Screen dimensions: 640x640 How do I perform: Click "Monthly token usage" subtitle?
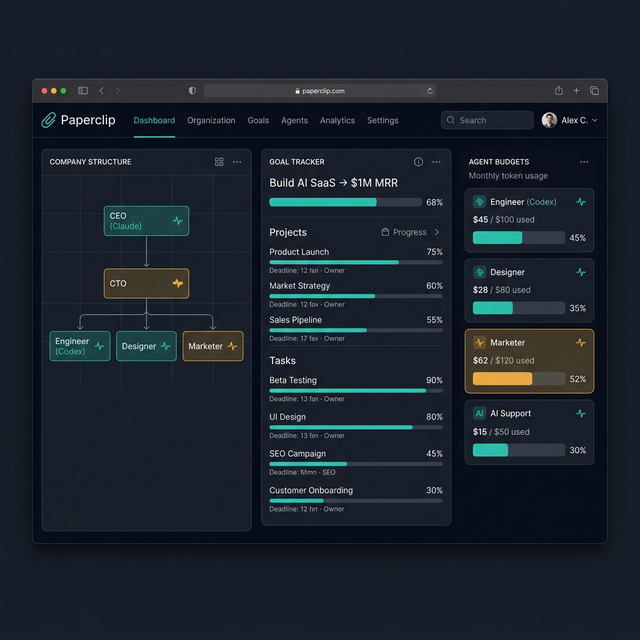point(508,176)
